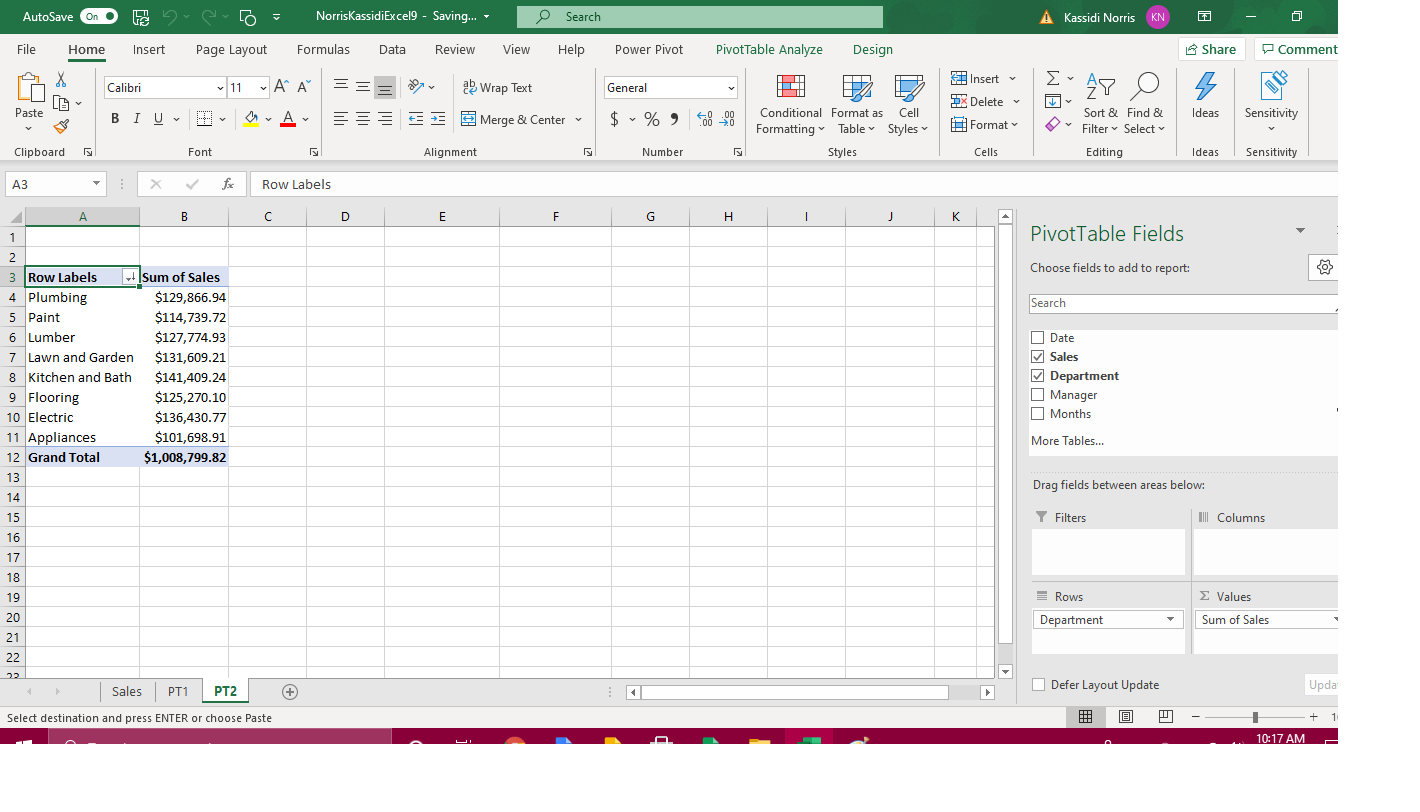
Task: Open PivotTable Fields gear tools
Action: (x=1325, y=268)
